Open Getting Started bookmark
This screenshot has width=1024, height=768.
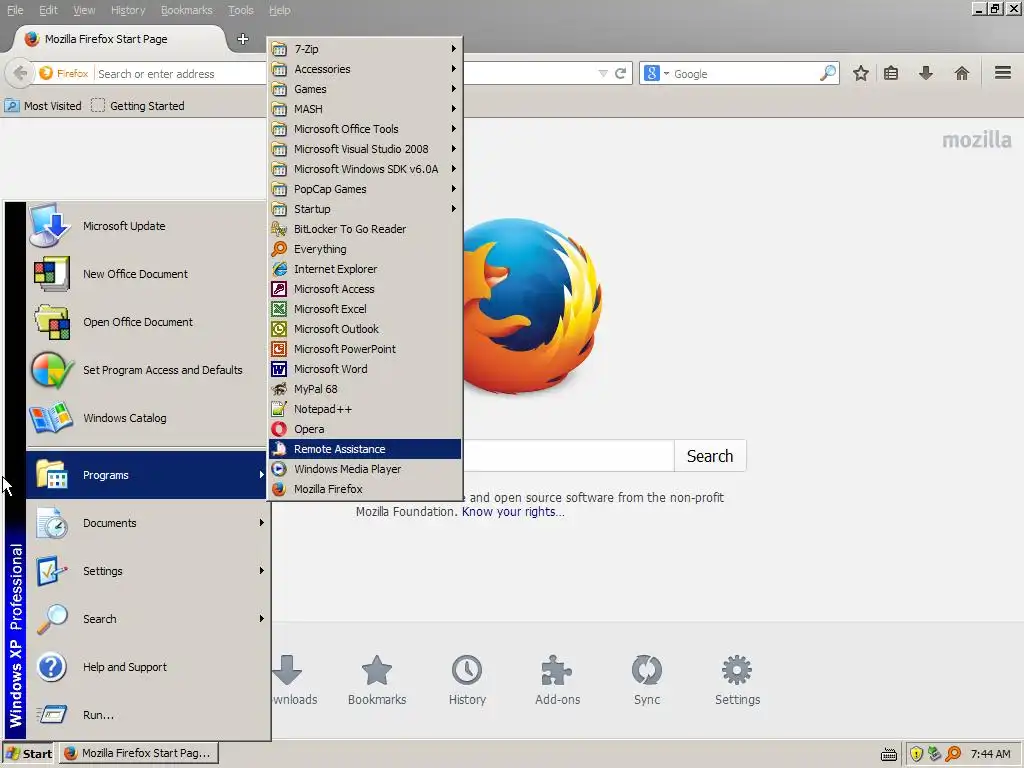[x=138, y=106]
